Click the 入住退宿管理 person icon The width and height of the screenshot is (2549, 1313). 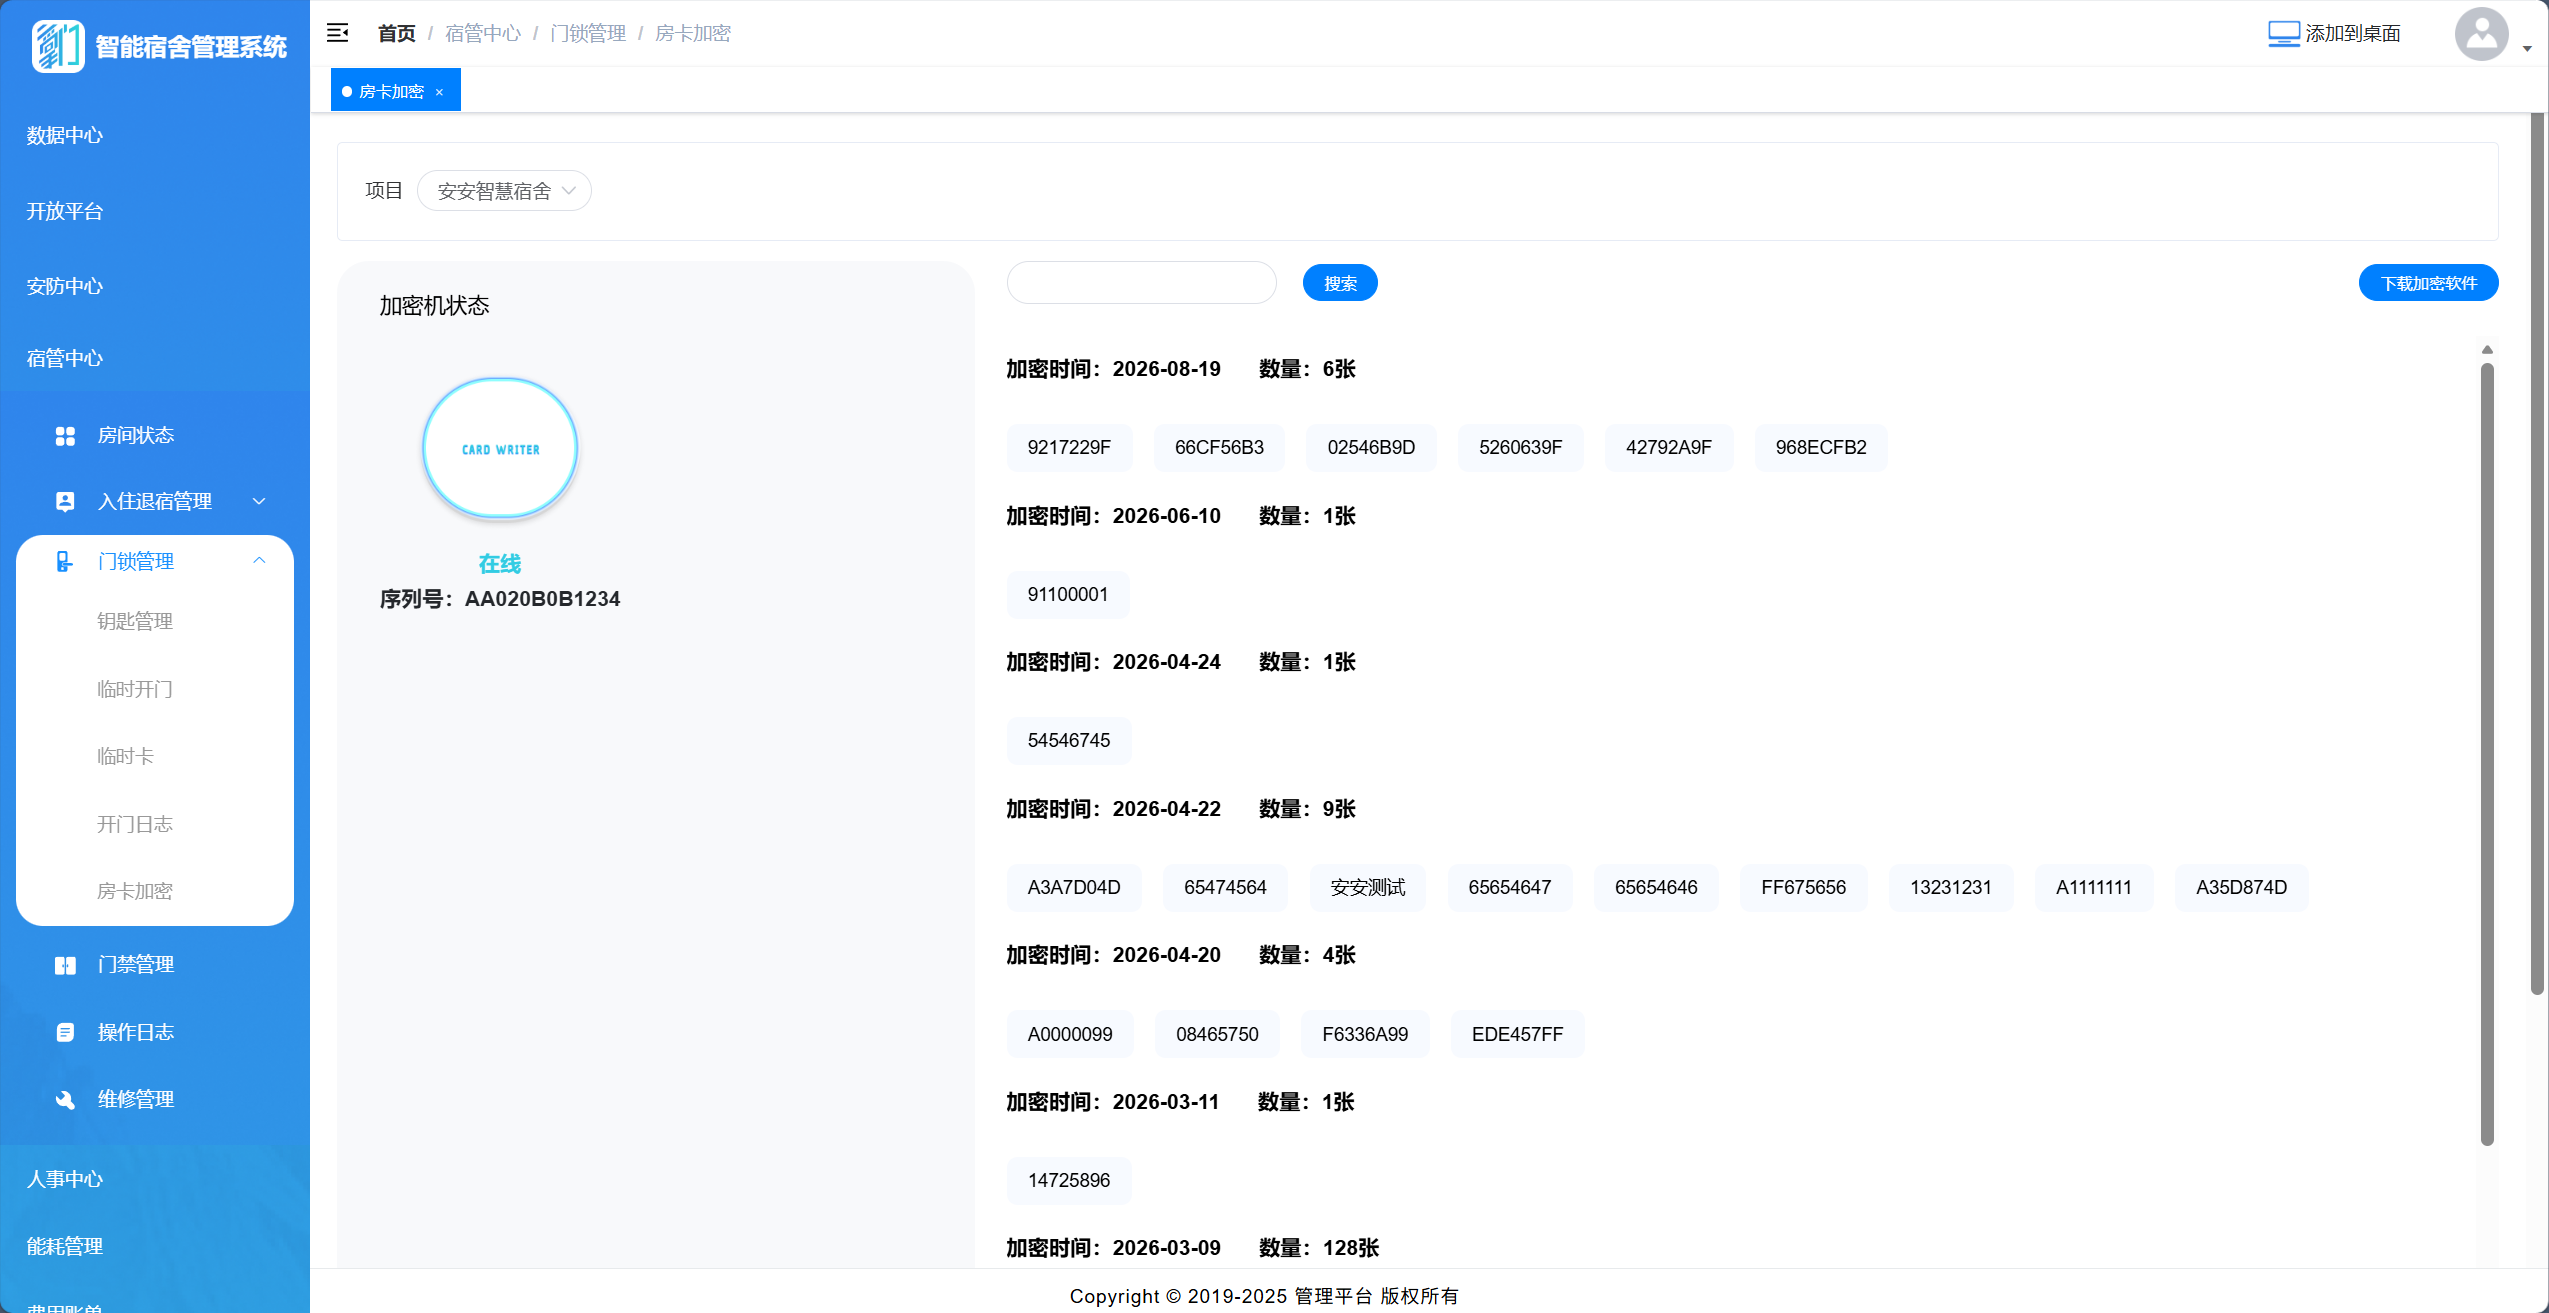point(65,502)
